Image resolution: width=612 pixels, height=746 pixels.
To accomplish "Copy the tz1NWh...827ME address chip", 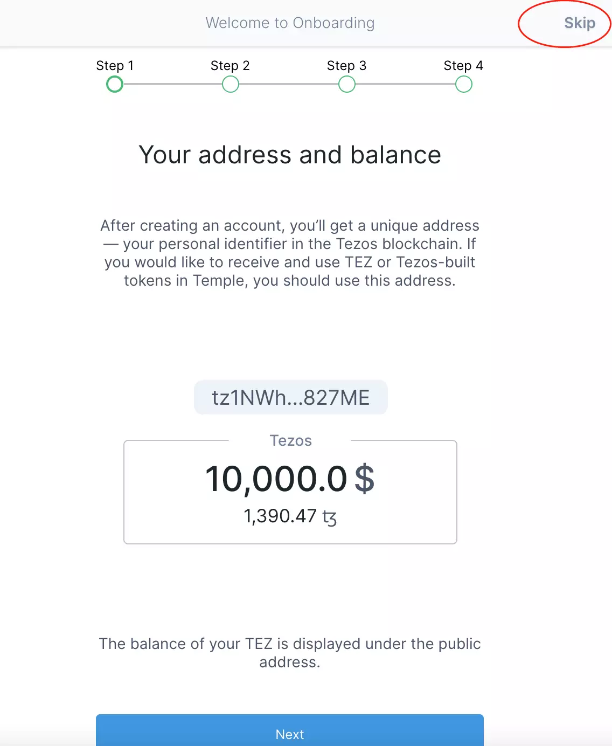I will coord(290,398).
